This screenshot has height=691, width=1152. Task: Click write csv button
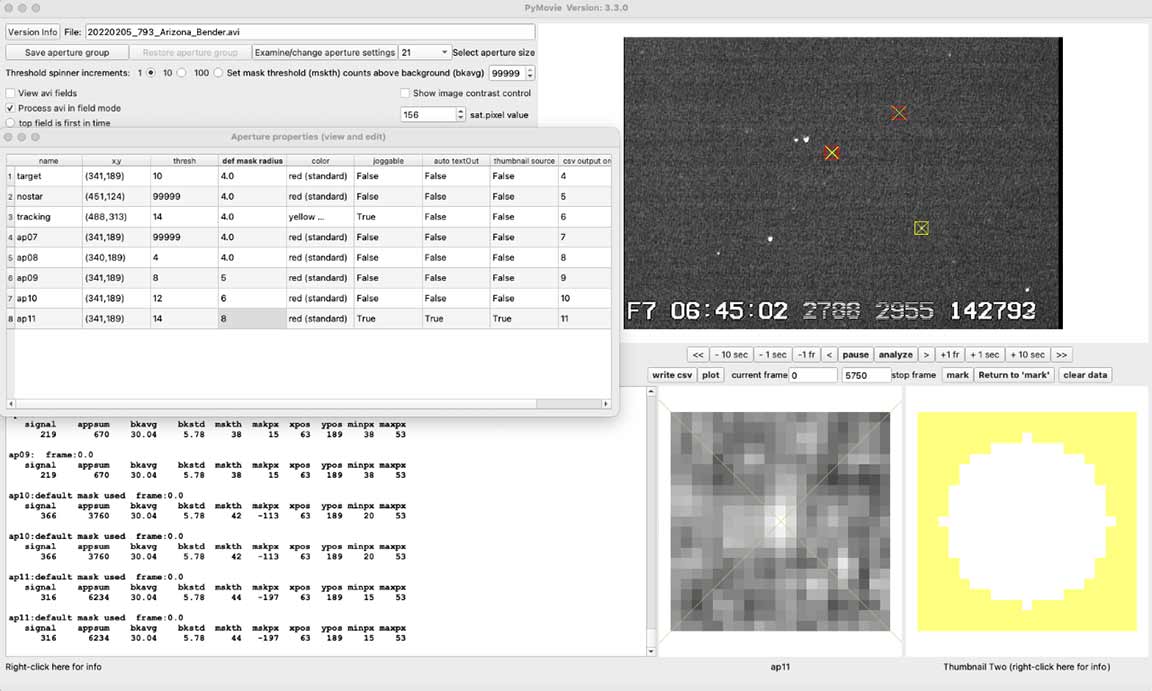672,375
